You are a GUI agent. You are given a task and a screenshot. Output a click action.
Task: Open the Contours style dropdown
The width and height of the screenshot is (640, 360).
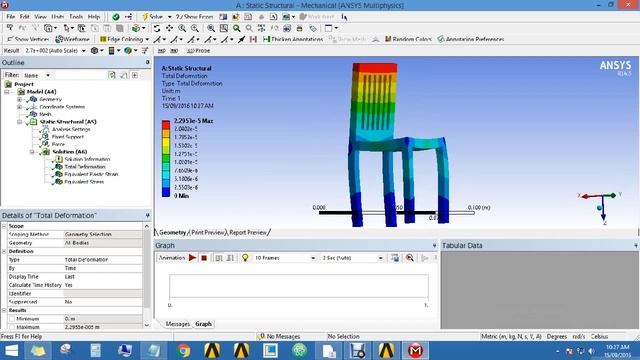tap(114, 51)
